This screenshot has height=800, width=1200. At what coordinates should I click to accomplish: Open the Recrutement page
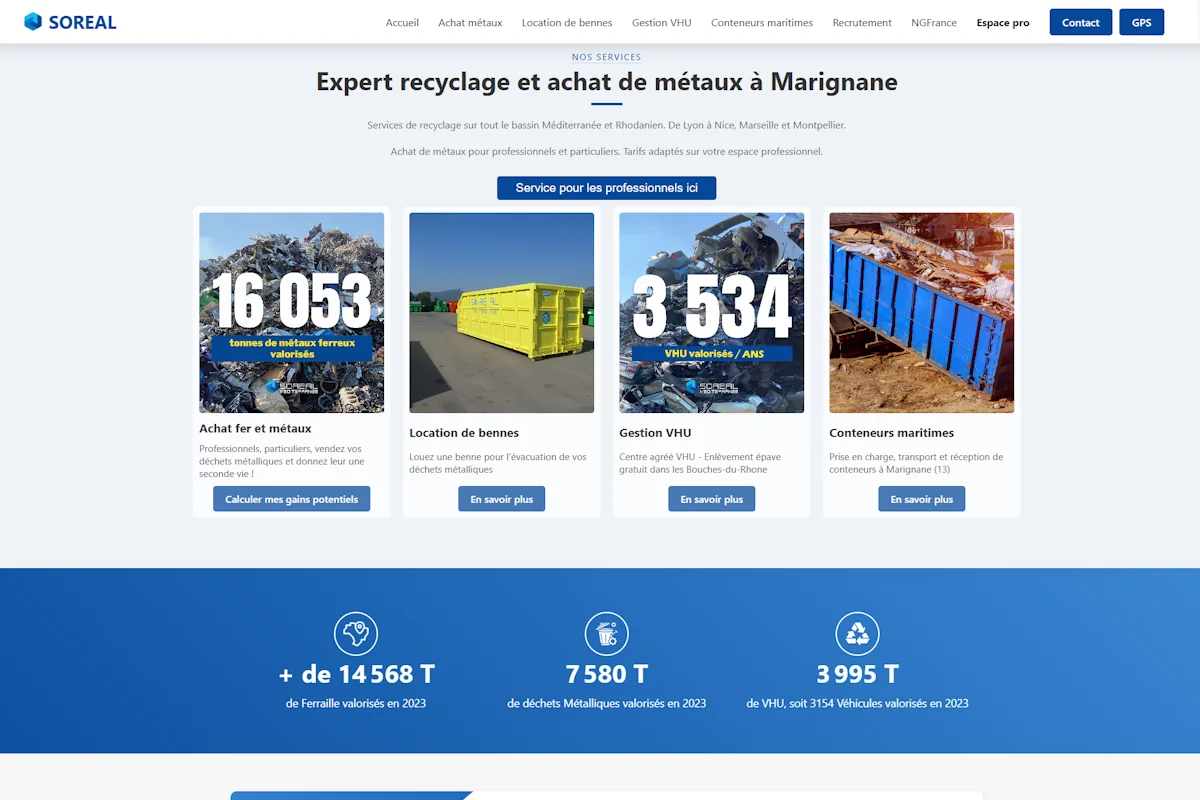pos(862,22)
